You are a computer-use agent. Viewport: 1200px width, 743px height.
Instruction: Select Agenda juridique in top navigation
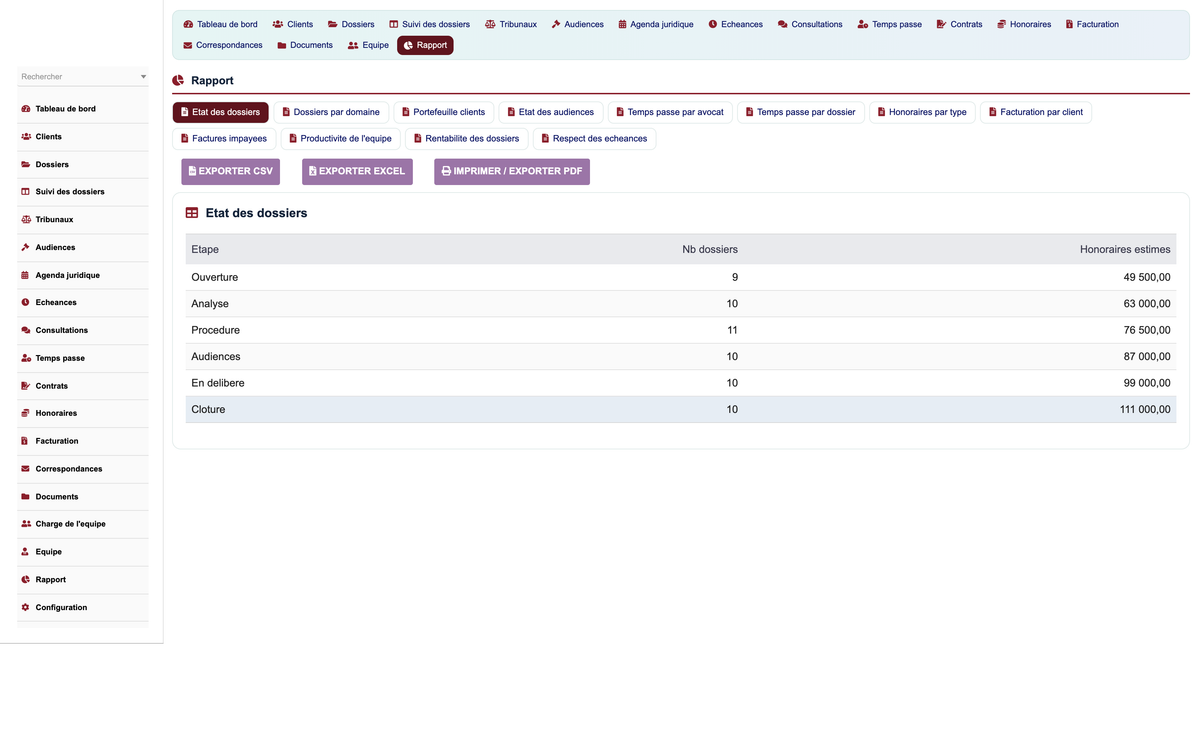[x=655, y=24]
